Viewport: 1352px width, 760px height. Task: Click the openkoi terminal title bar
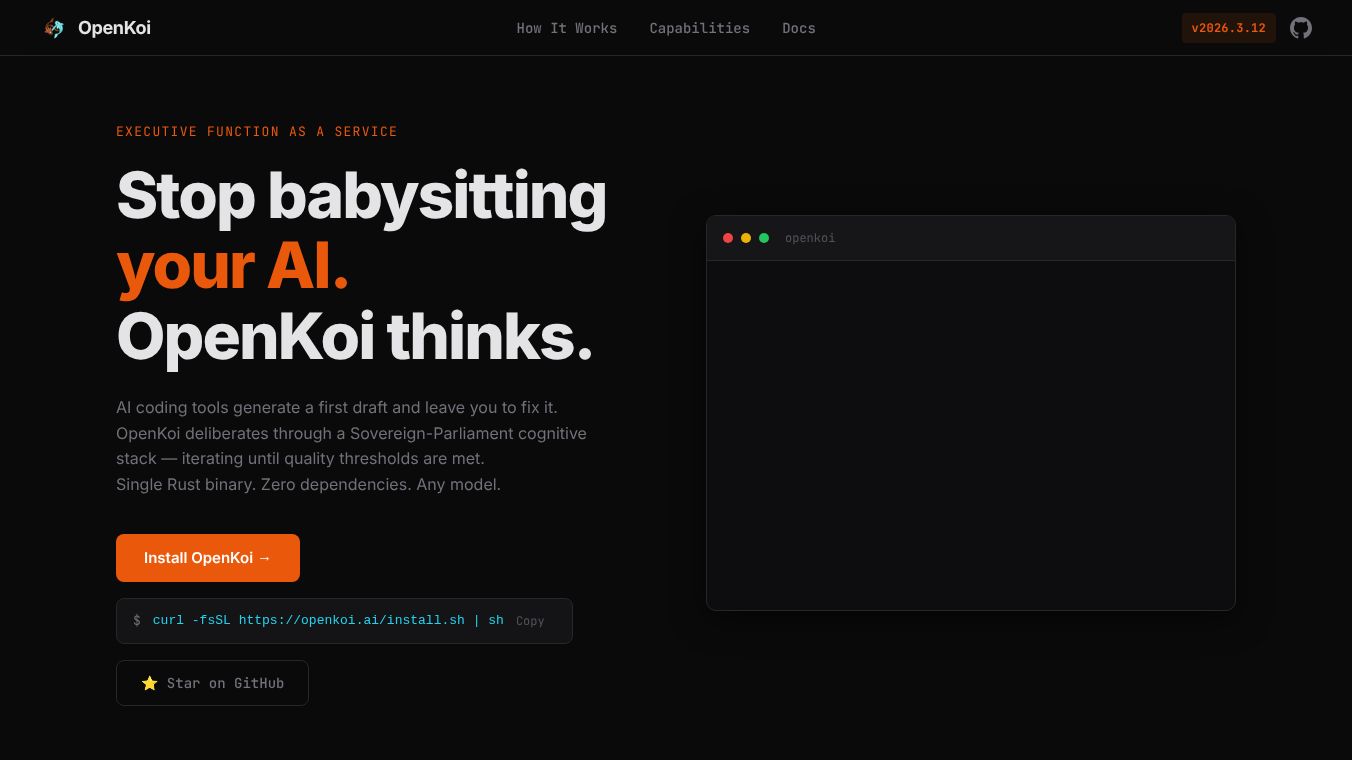click(x=810, y=238)
